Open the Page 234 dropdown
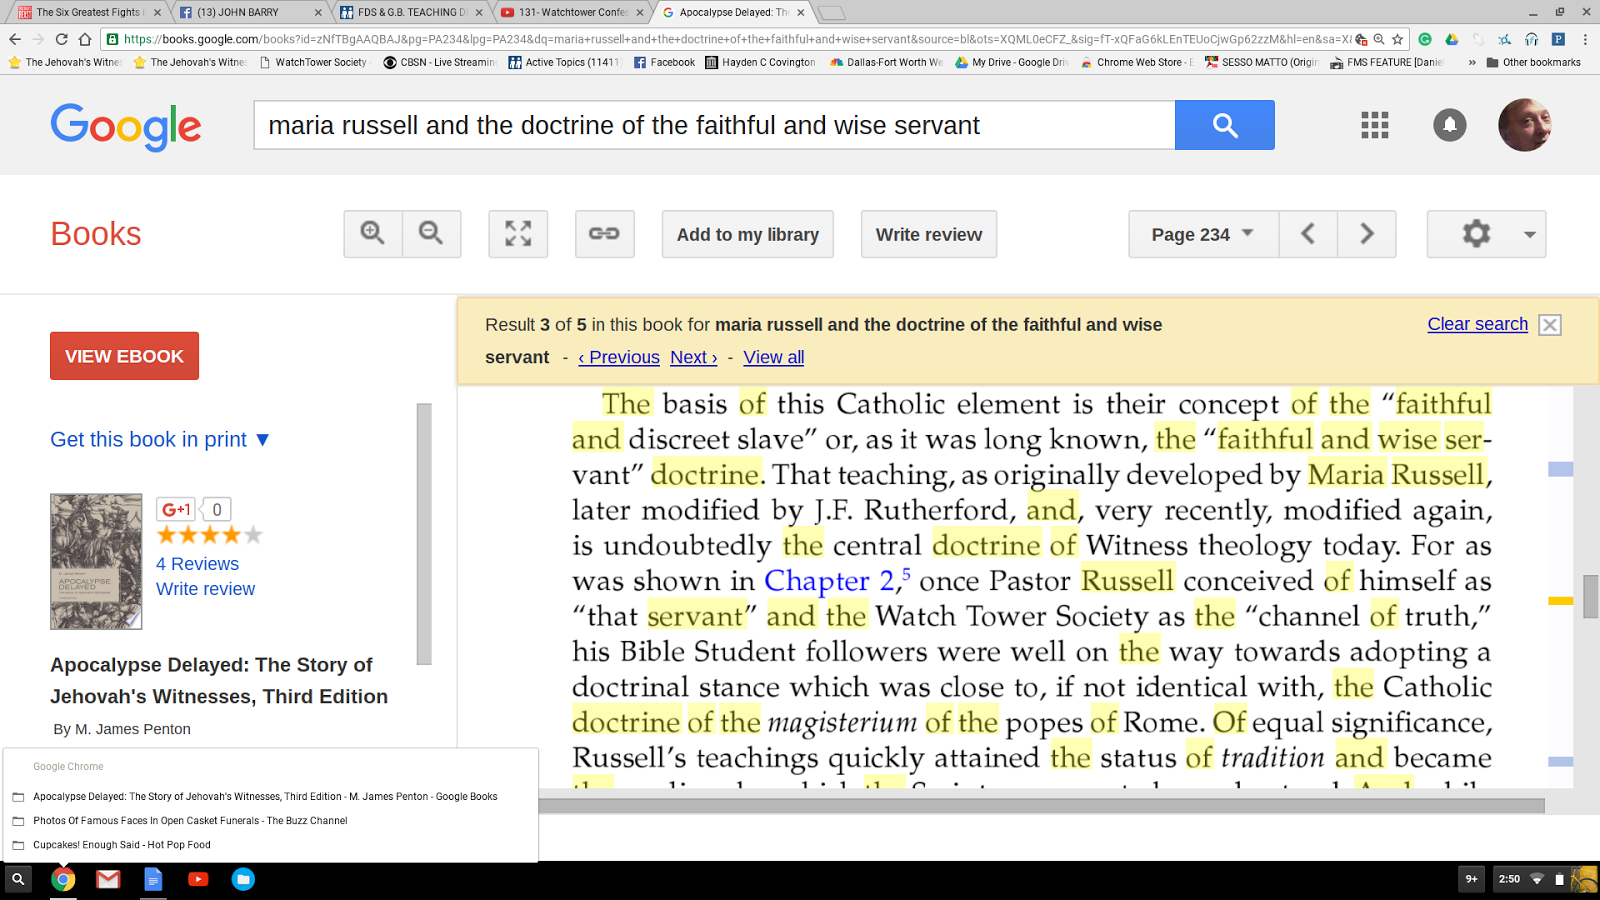The image size is (1600, 900). tap(1204, 234)
